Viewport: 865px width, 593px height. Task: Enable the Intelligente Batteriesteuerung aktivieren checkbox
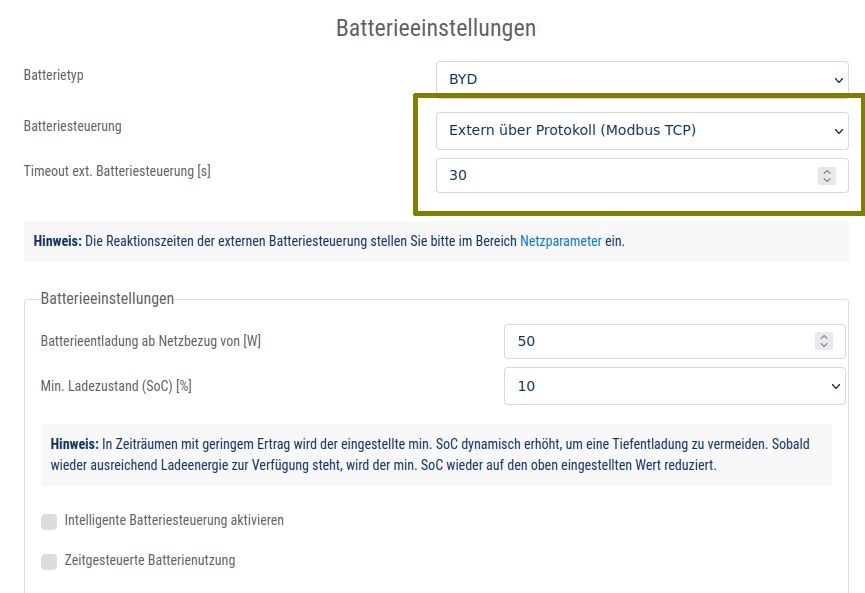click(x=49, y=521)
